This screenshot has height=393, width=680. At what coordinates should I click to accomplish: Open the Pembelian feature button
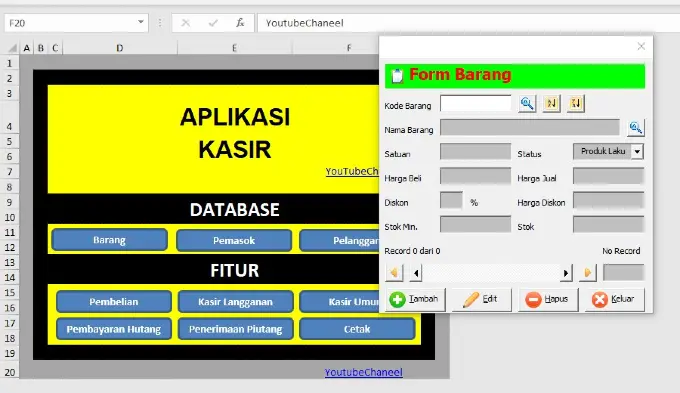pyautogui.click(x=114, y=301)
